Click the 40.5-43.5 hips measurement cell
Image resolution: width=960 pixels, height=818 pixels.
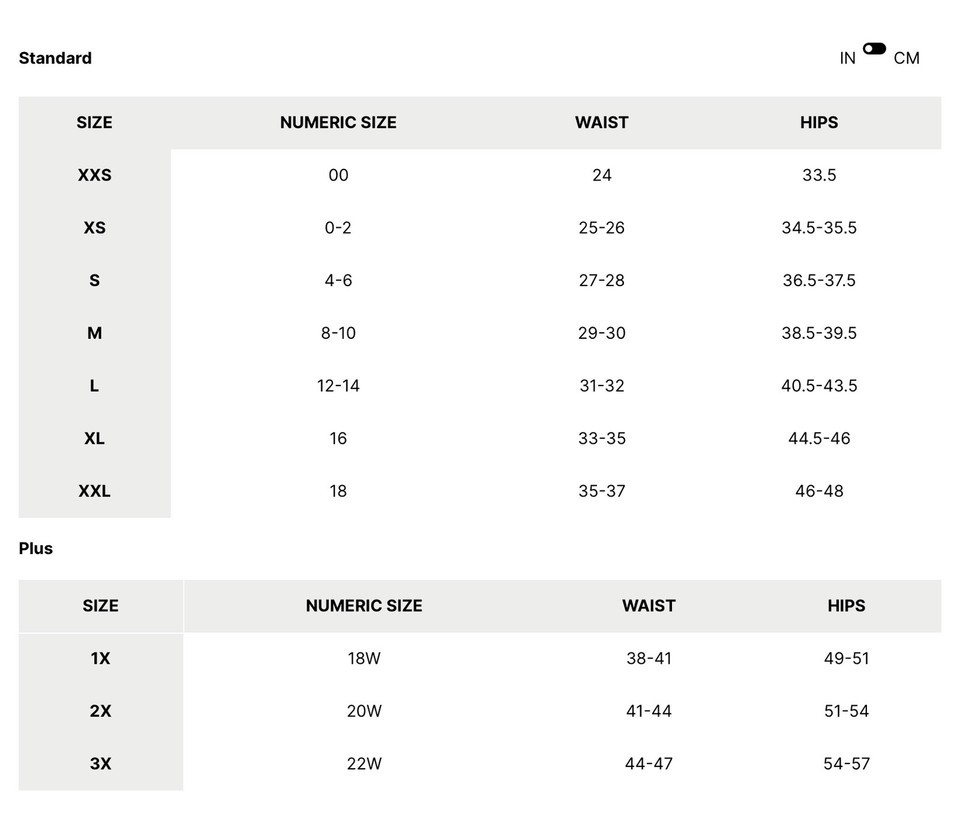(819, 386)
